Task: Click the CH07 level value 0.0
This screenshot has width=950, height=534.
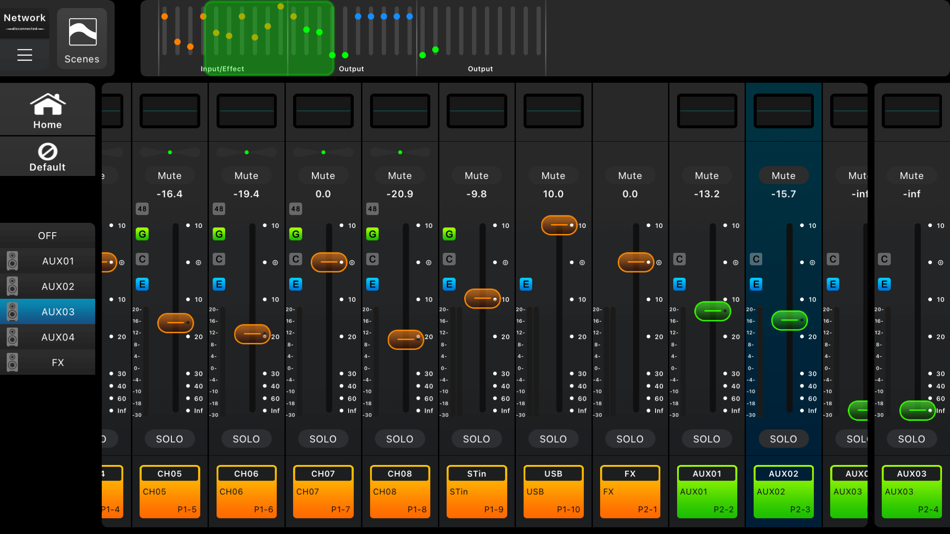Action: pos(323,194)
